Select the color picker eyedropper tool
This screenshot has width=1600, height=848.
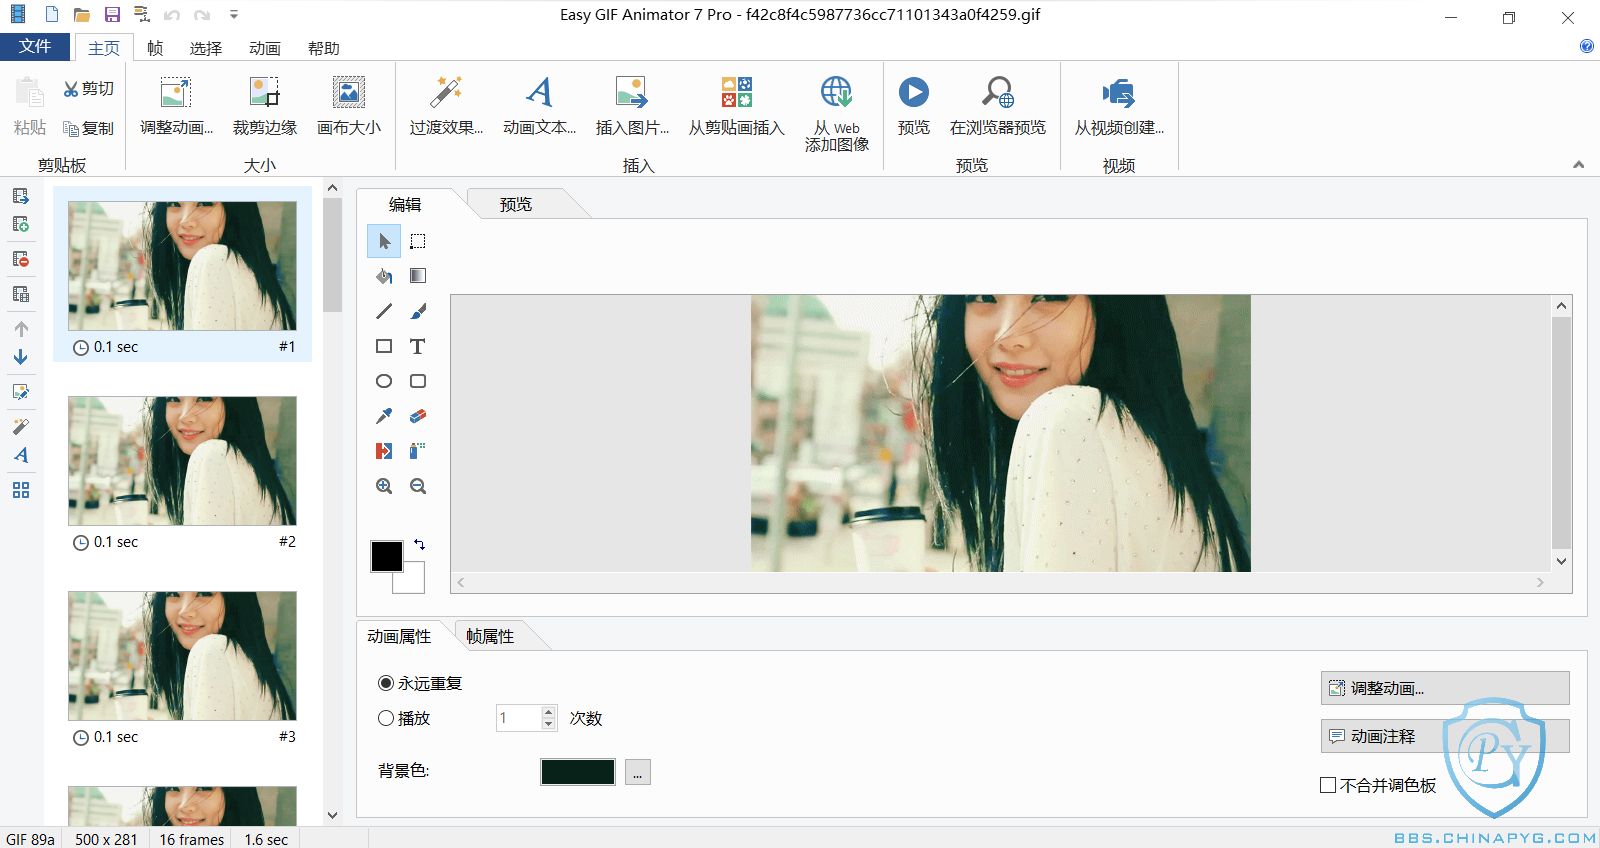pos(384,416)
